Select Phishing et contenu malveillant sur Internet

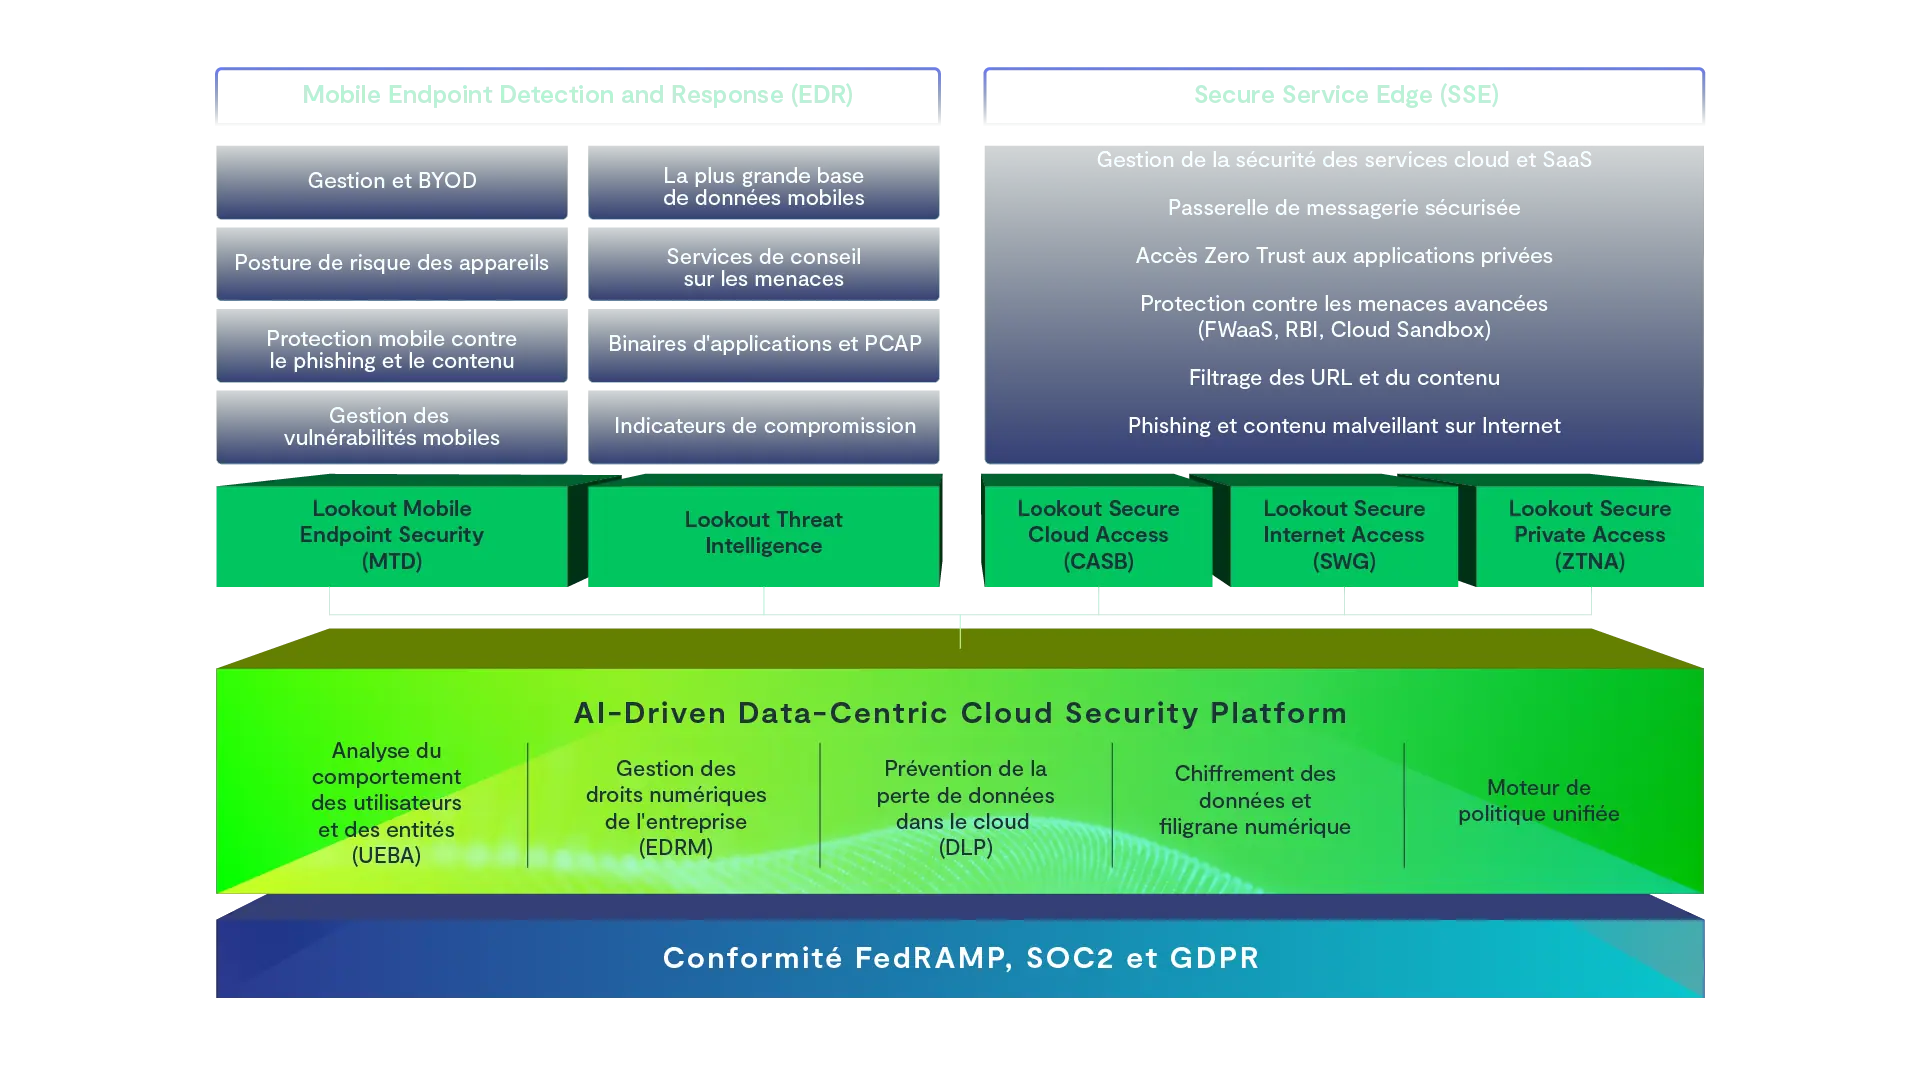click(1344, 426)
